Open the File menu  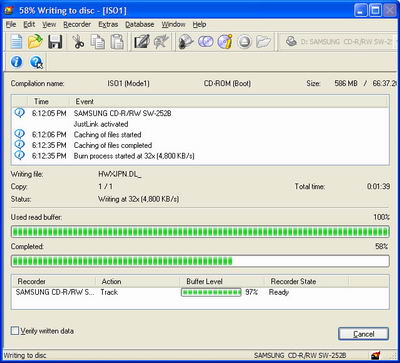point(11,24)
